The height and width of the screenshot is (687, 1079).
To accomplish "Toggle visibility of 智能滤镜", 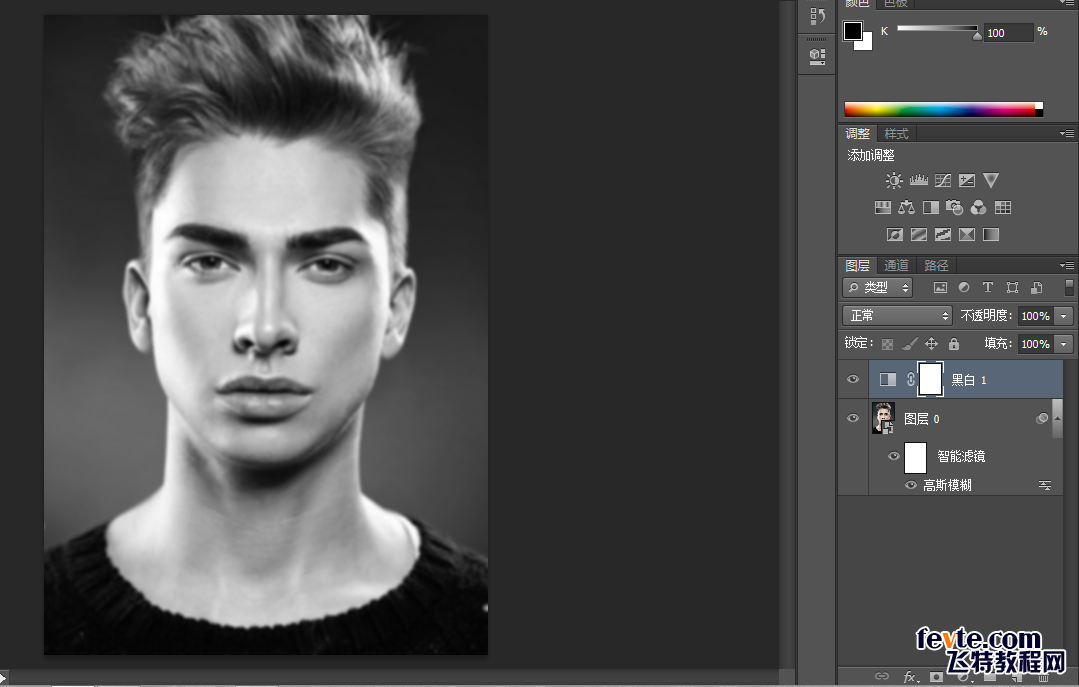I will coord(893,456).
